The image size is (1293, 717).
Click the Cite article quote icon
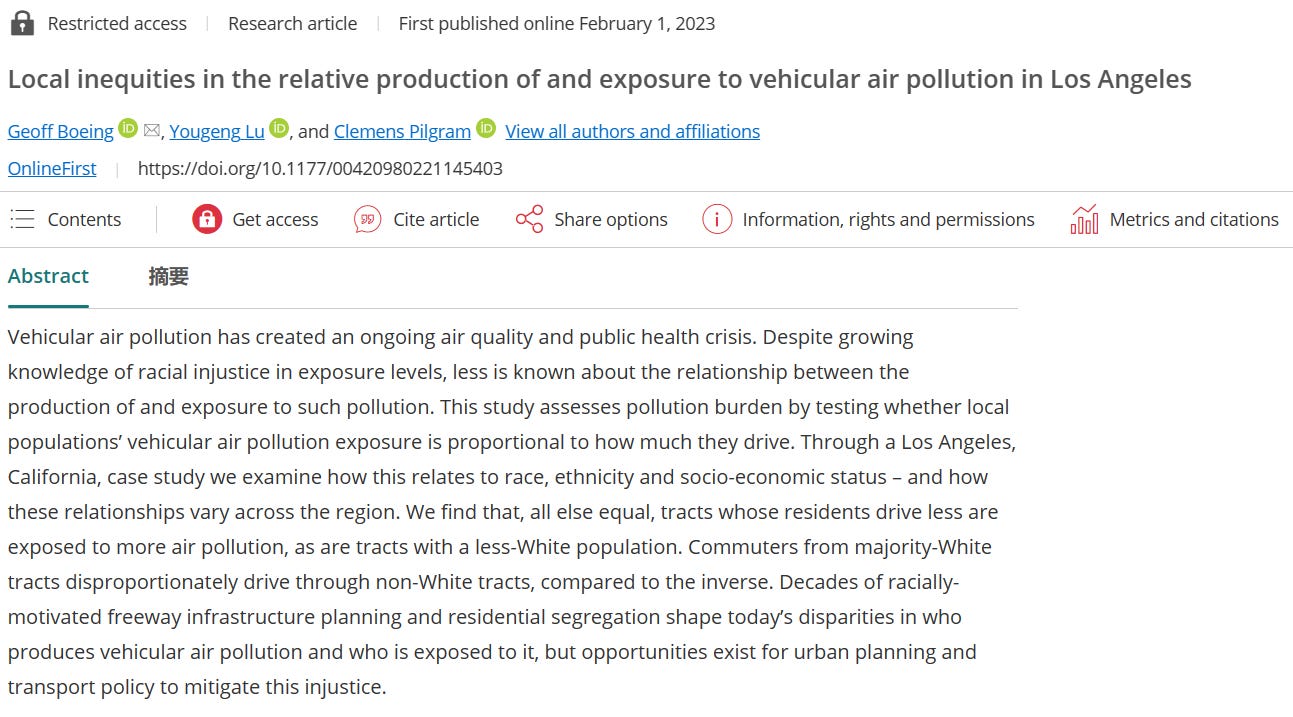coord(368,219)
